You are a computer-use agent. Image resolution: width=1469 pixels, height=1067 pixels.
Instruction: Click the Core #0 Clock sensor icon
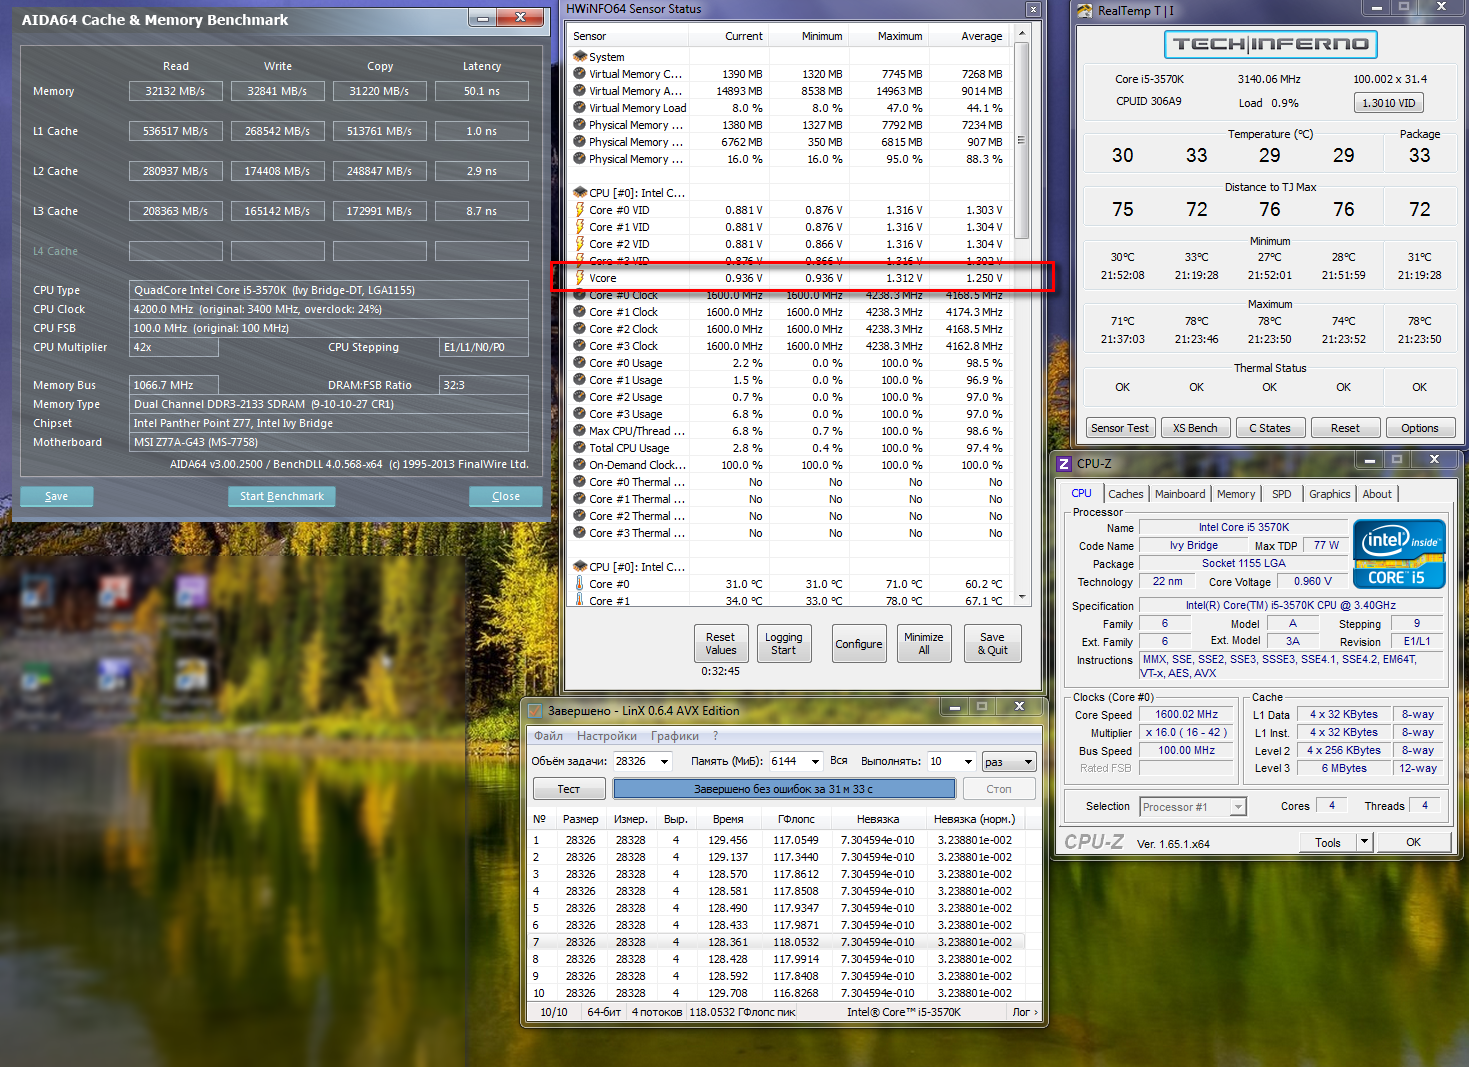click(579, 295)
